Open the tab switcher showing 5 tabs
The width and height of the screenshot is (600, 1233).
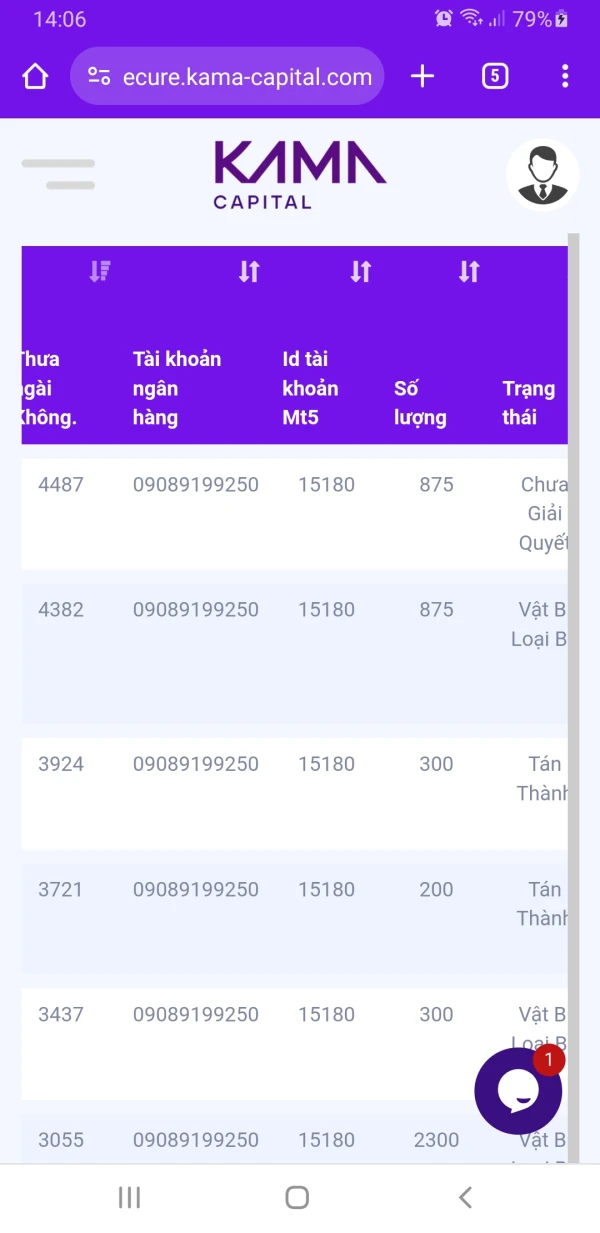tap(495, 76)
